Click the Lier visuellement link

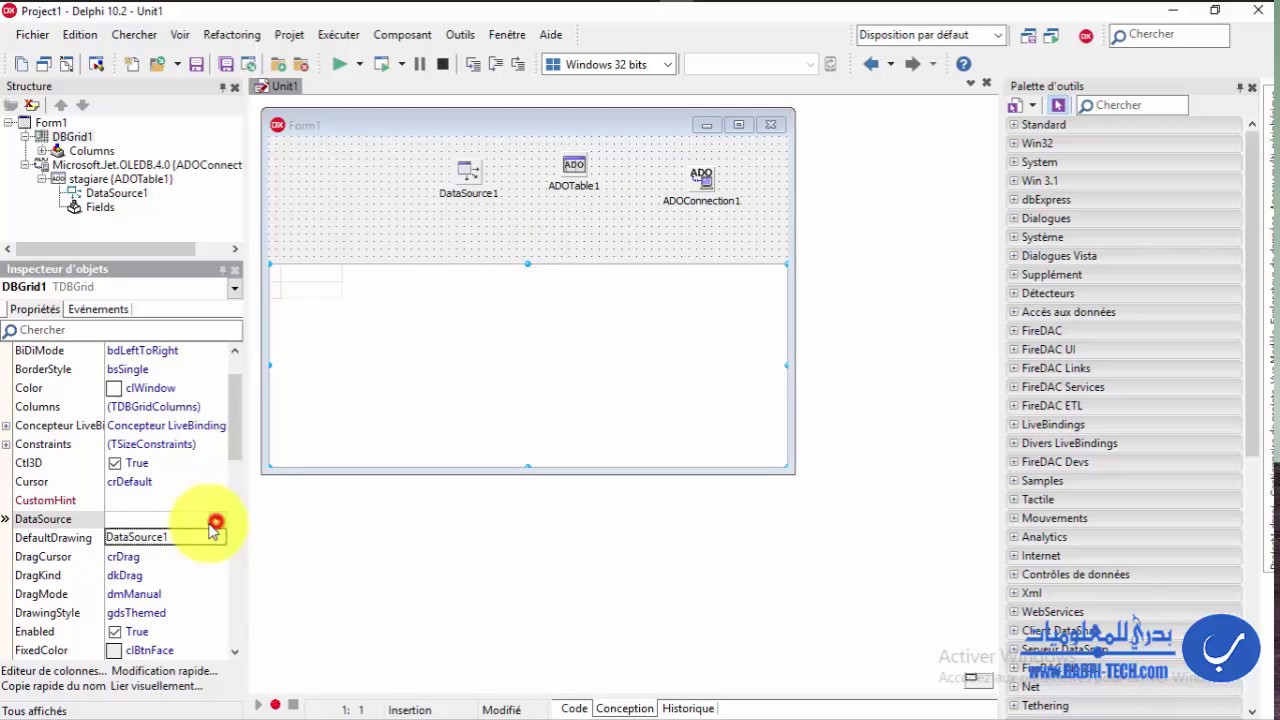[156, 686]
